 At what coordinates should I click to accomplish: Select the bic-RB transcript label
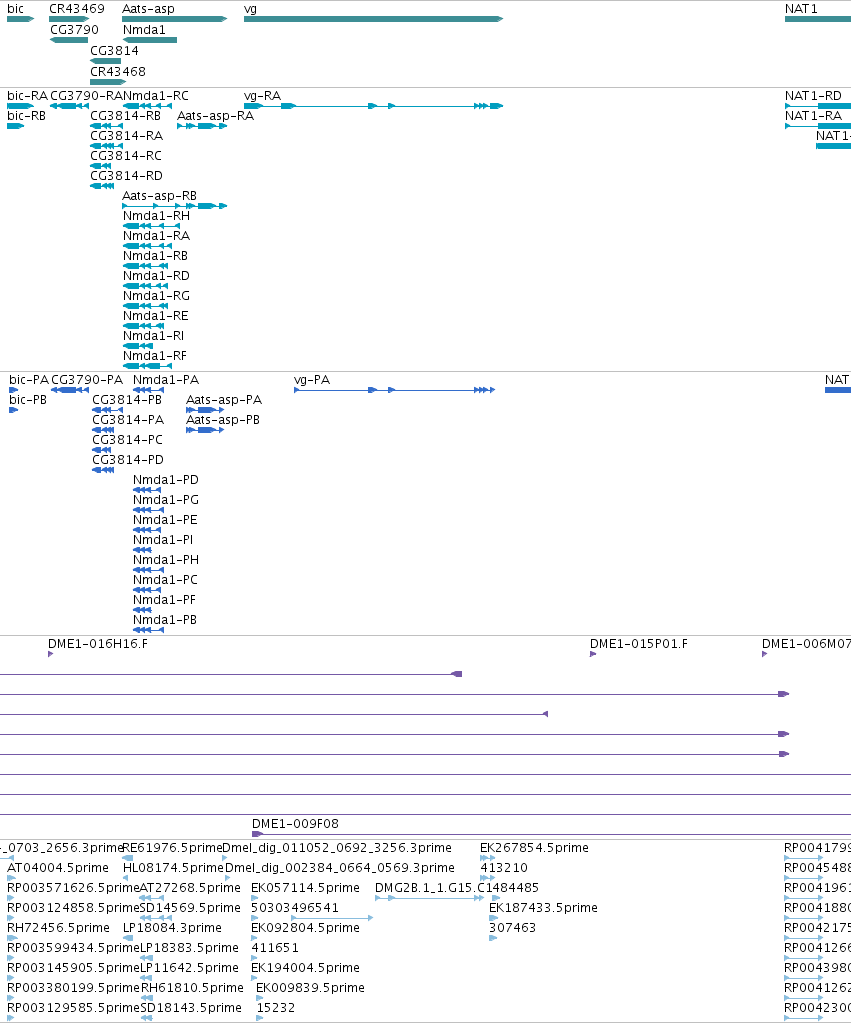point(26,116)
